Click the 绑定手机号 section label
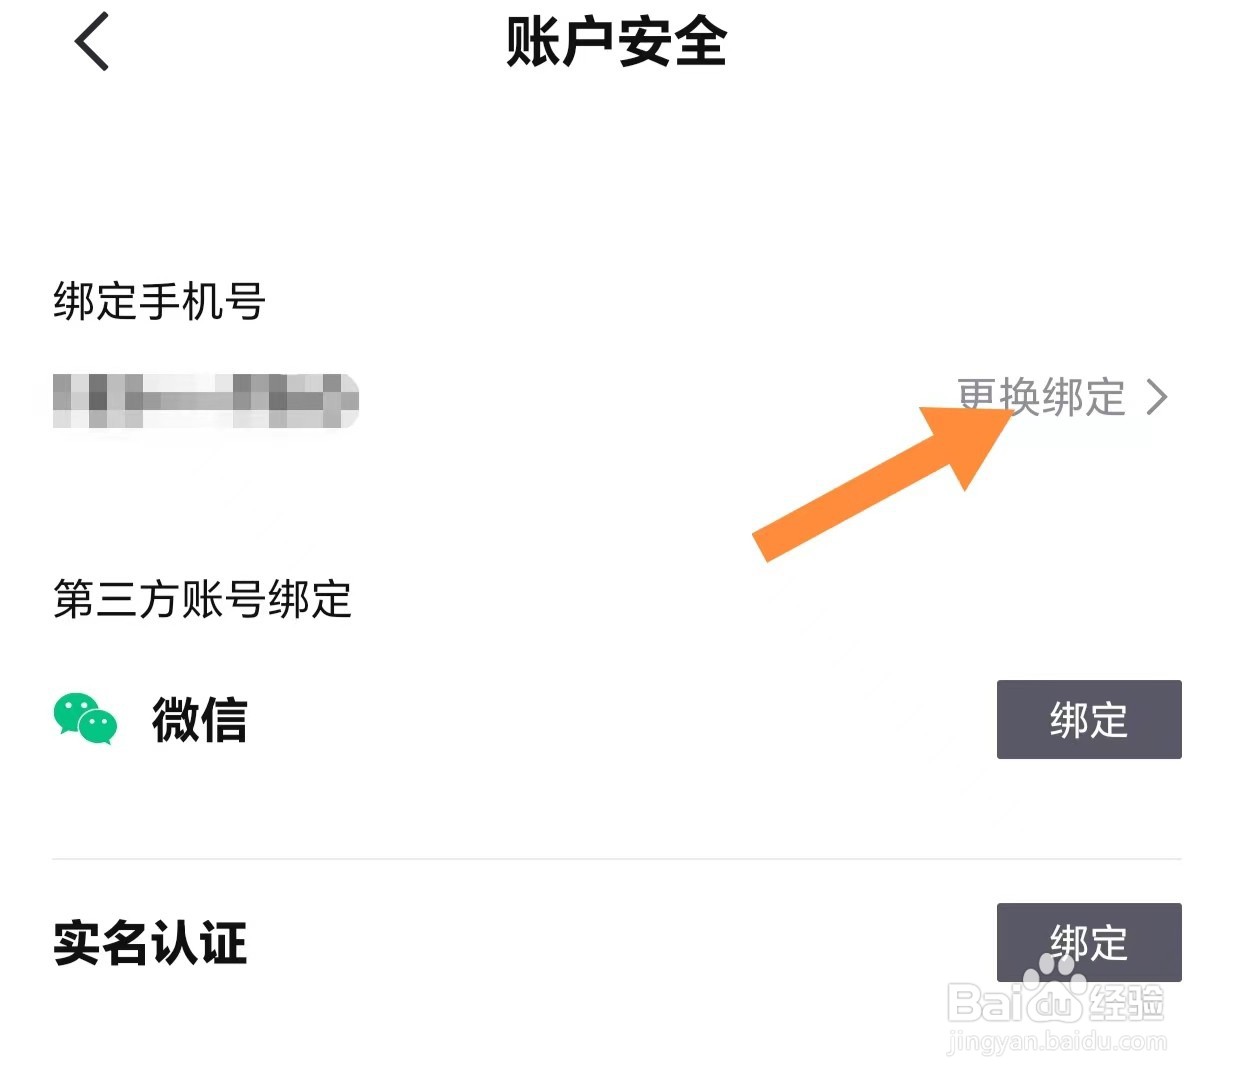Image resolution: width=1234 pixels, height=1084 pixels. pyautogui.click(x=159, y=301)
